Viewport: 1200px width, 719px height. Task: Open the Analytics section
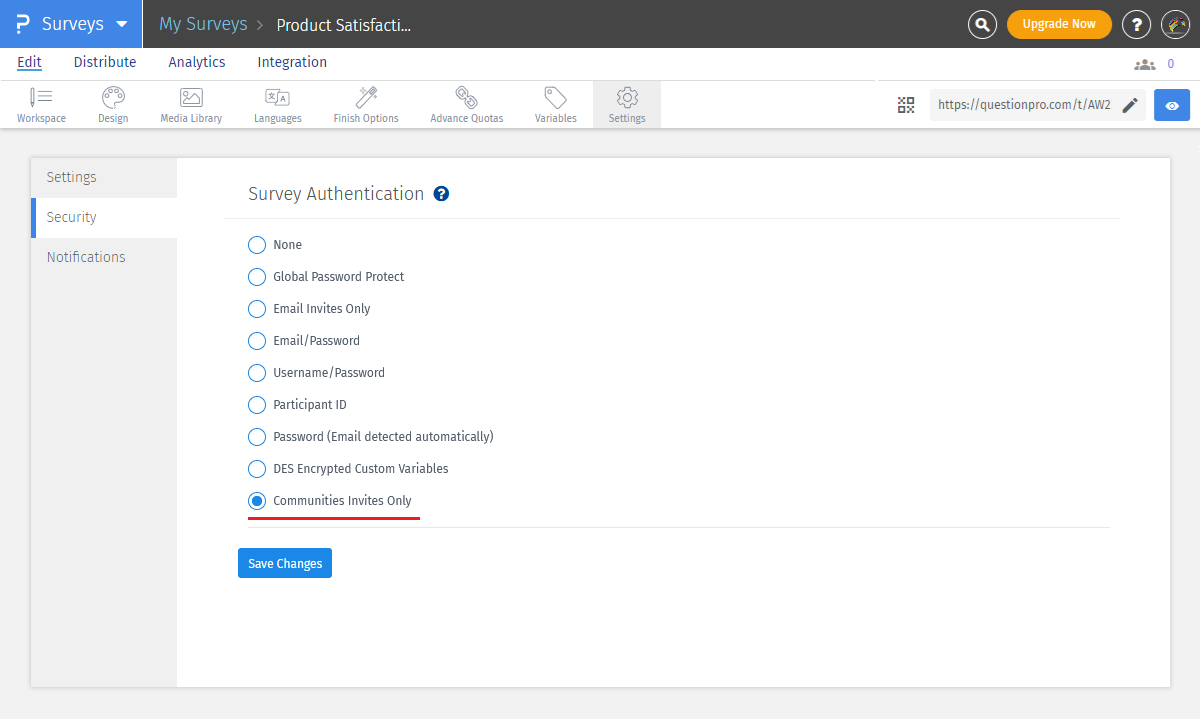tap(196, 62)
